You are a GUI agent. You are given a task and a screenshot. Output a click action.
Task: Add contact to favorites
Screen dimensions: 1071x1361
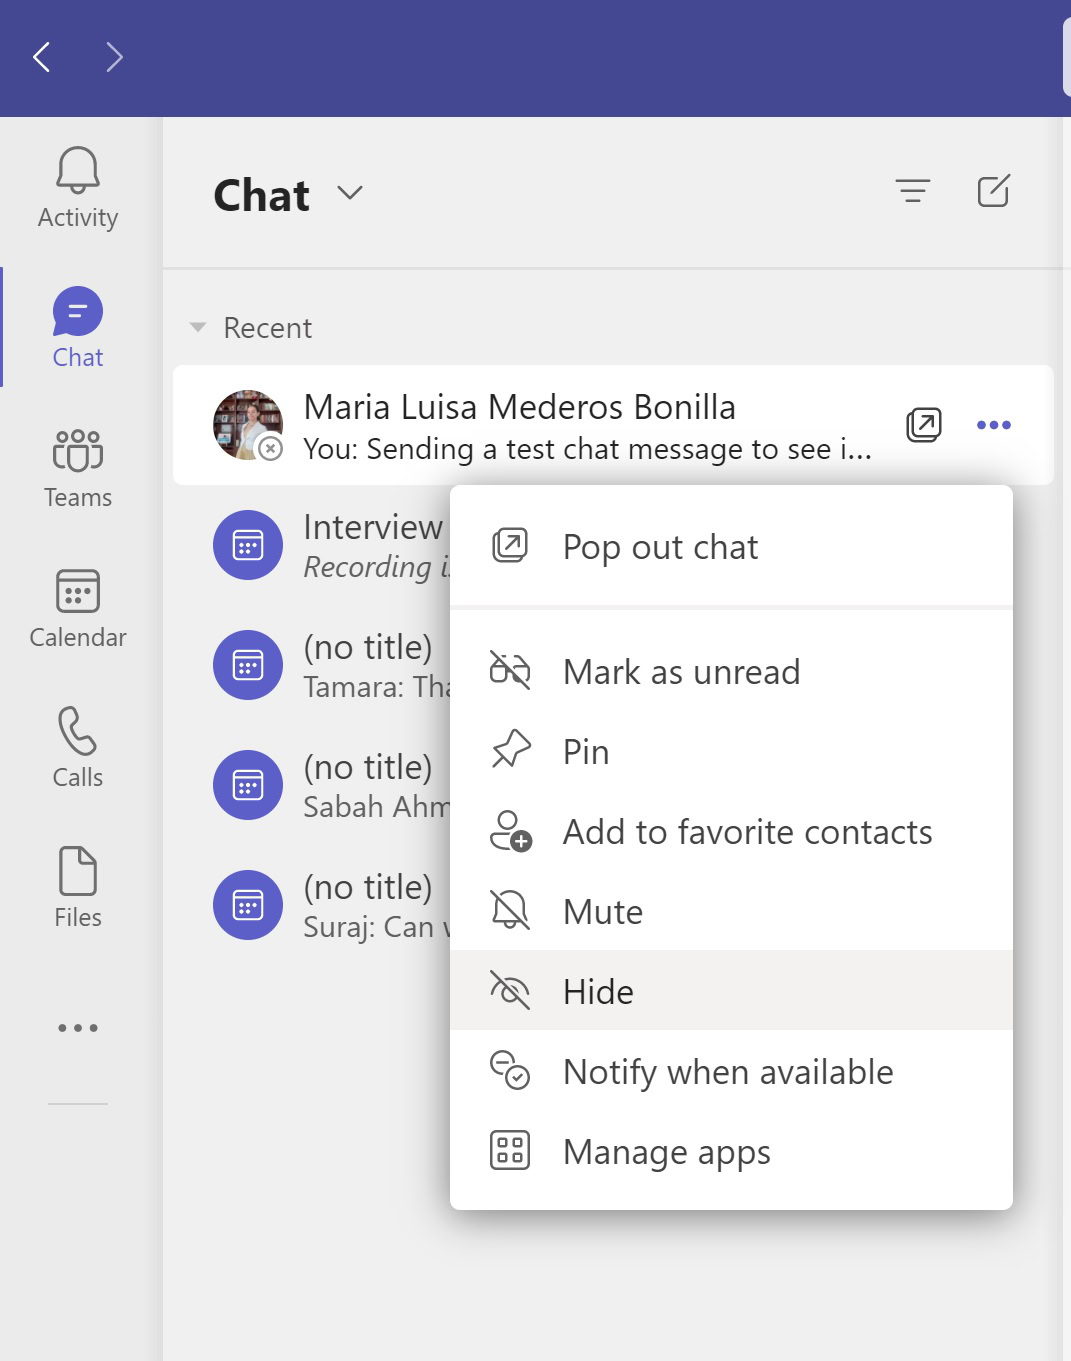(x=747, y=831)
